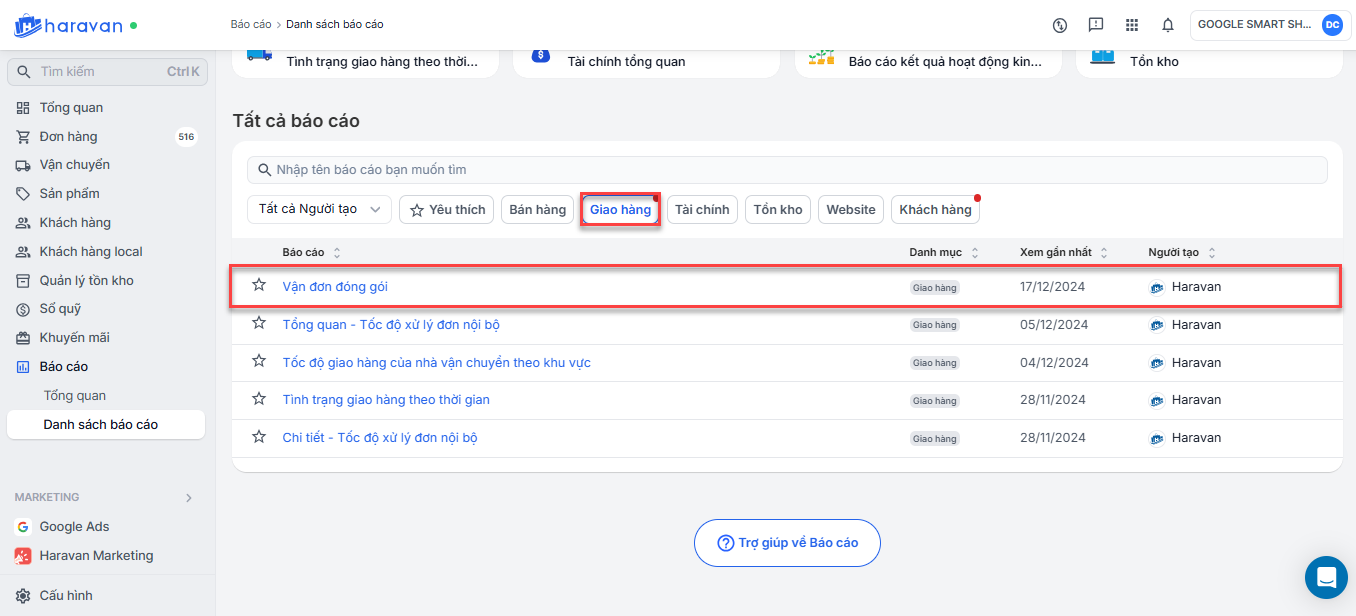Click the Google Ads icon in sidebar
The image size is (1356, 616).
coord(23,527)
